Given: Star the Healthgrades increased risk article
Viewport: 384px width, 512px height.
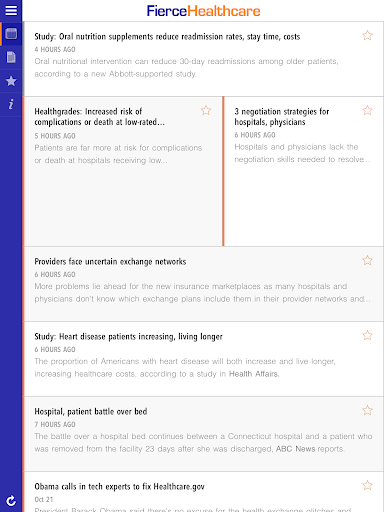Looking at the screenshot, I should (x=206, y=110).
